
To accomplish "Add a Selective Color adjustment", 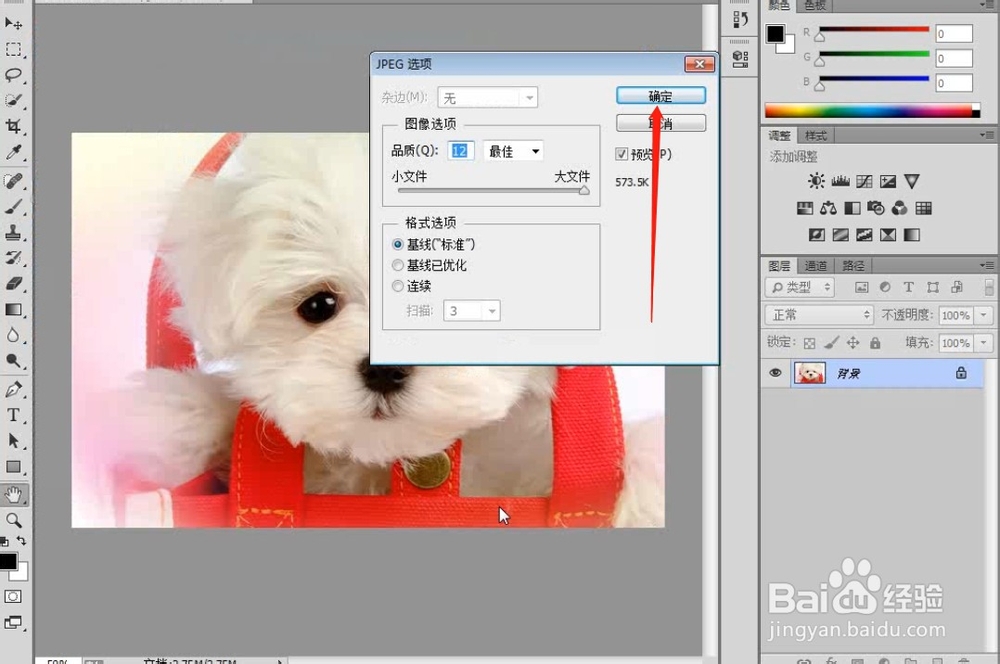I will pyautogui.click(x=888, y=235).
